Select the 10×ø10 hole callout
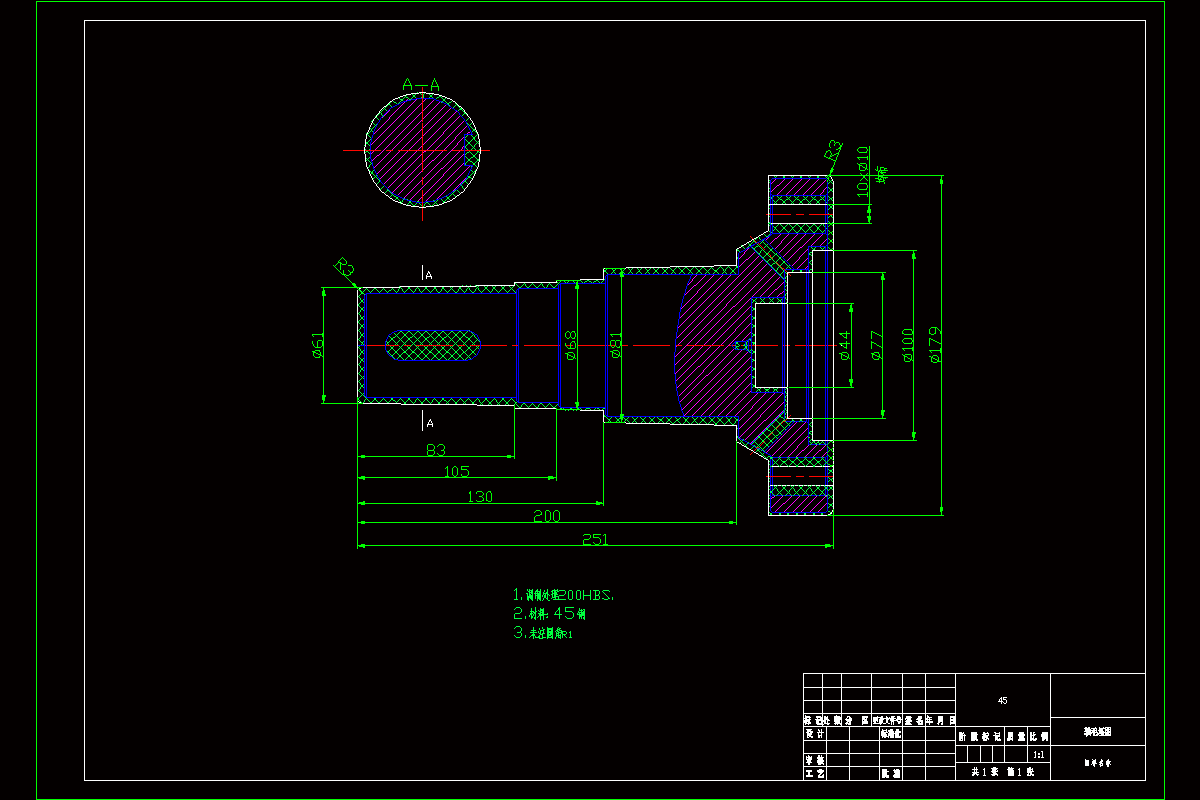This screenshot has width=1200, height=800. click(x=863, y=173)
